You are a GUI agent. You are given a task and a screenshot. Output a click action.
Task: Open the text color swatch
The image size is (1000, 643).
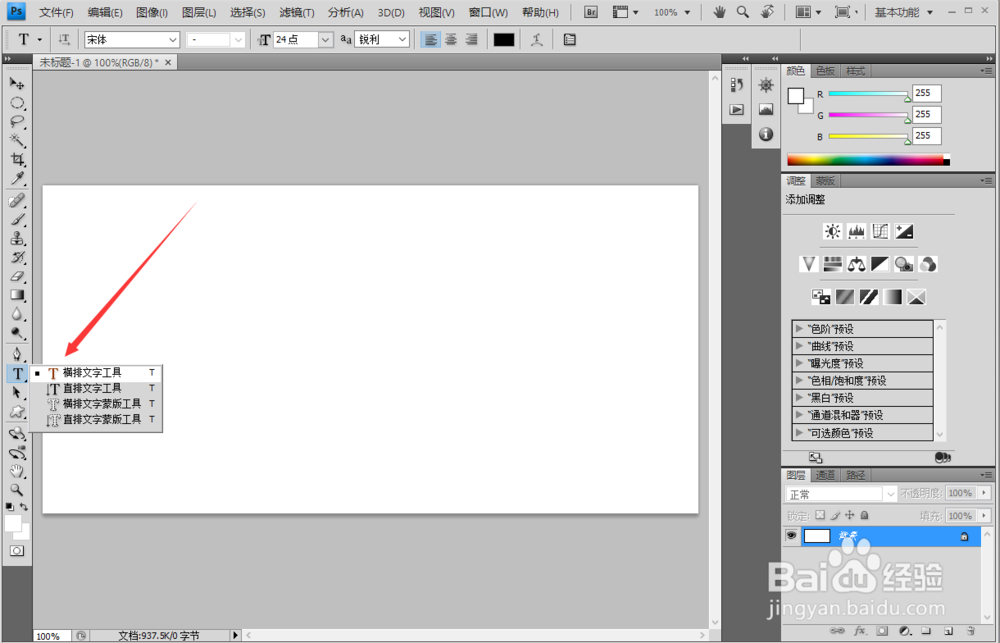point(504,40)
